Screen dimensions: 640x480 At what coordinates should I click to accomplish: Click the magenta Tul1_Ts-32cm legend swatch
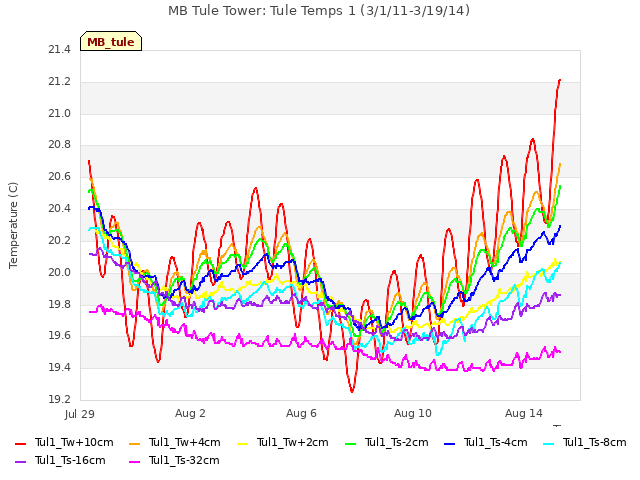(x=134, y=461)
